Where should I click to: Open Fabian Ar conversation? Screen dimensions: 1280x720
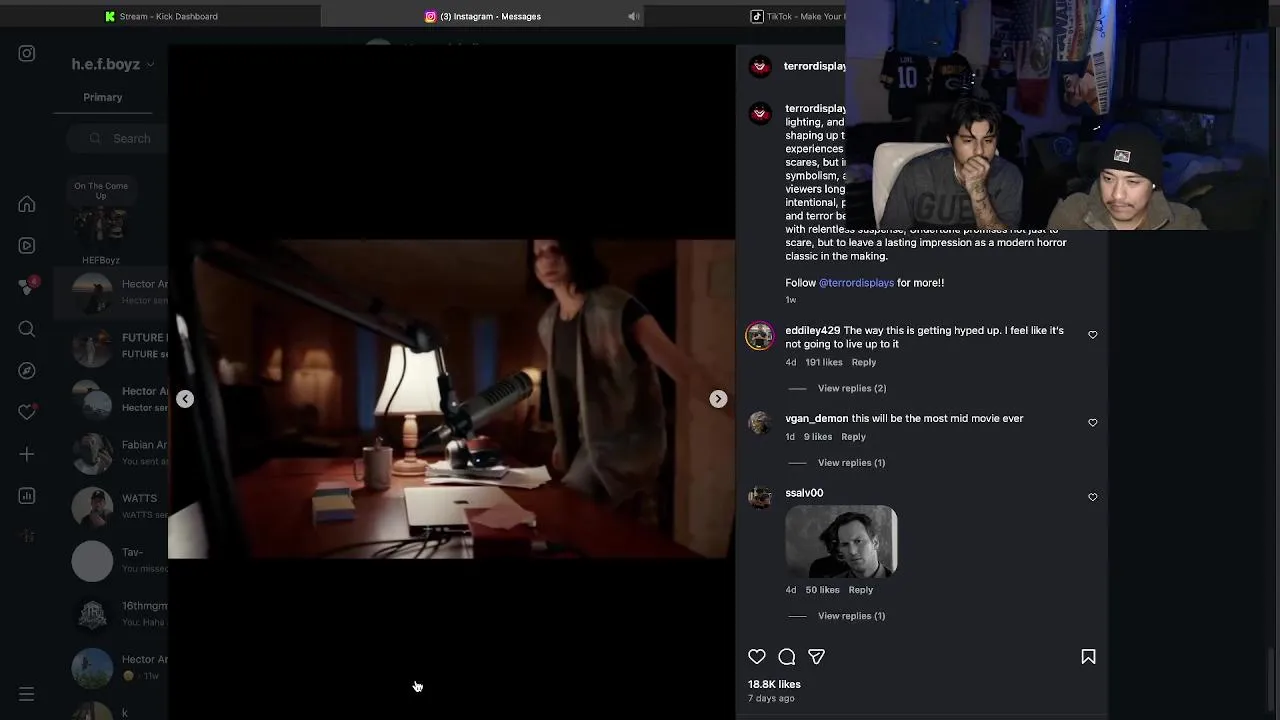click(110, 452)
